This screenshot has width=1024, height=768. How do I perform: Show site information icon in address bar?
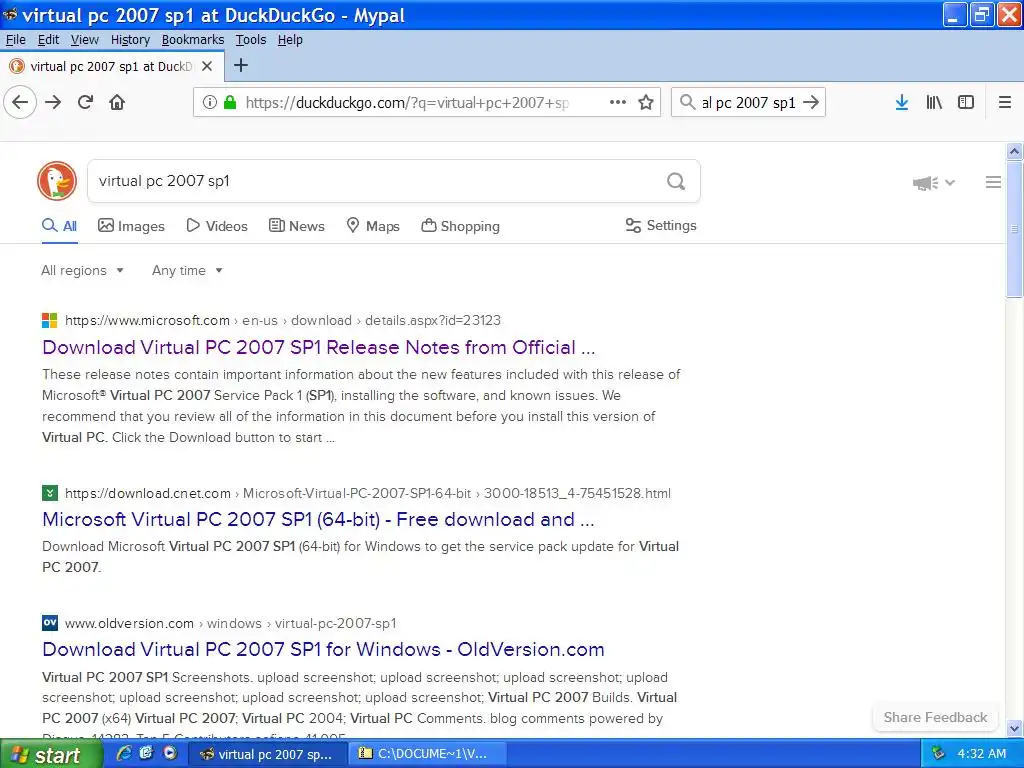[x=209, y=102]
